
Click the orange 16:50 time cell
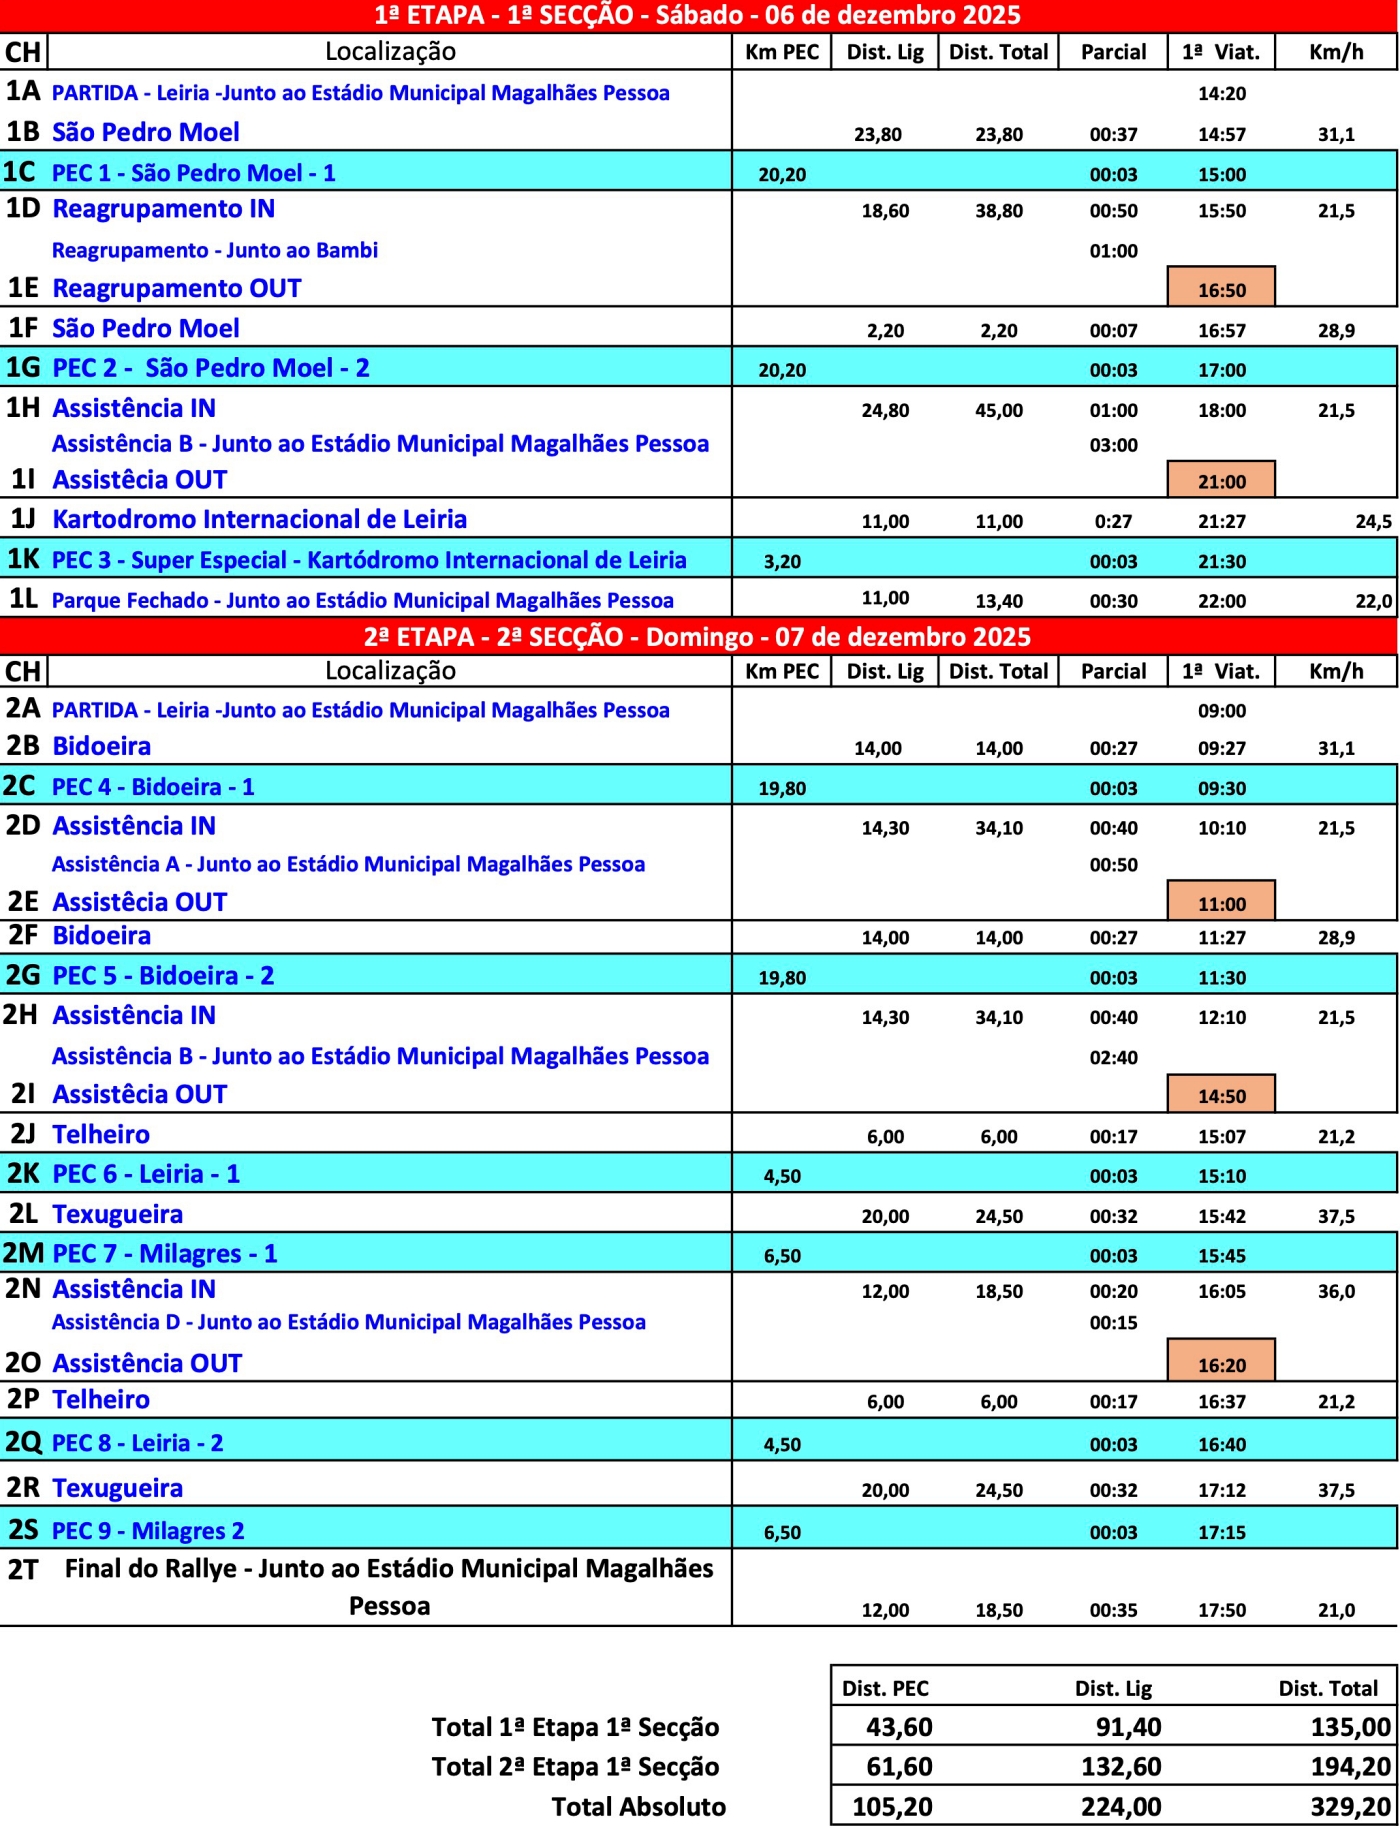pos(1221,289)
